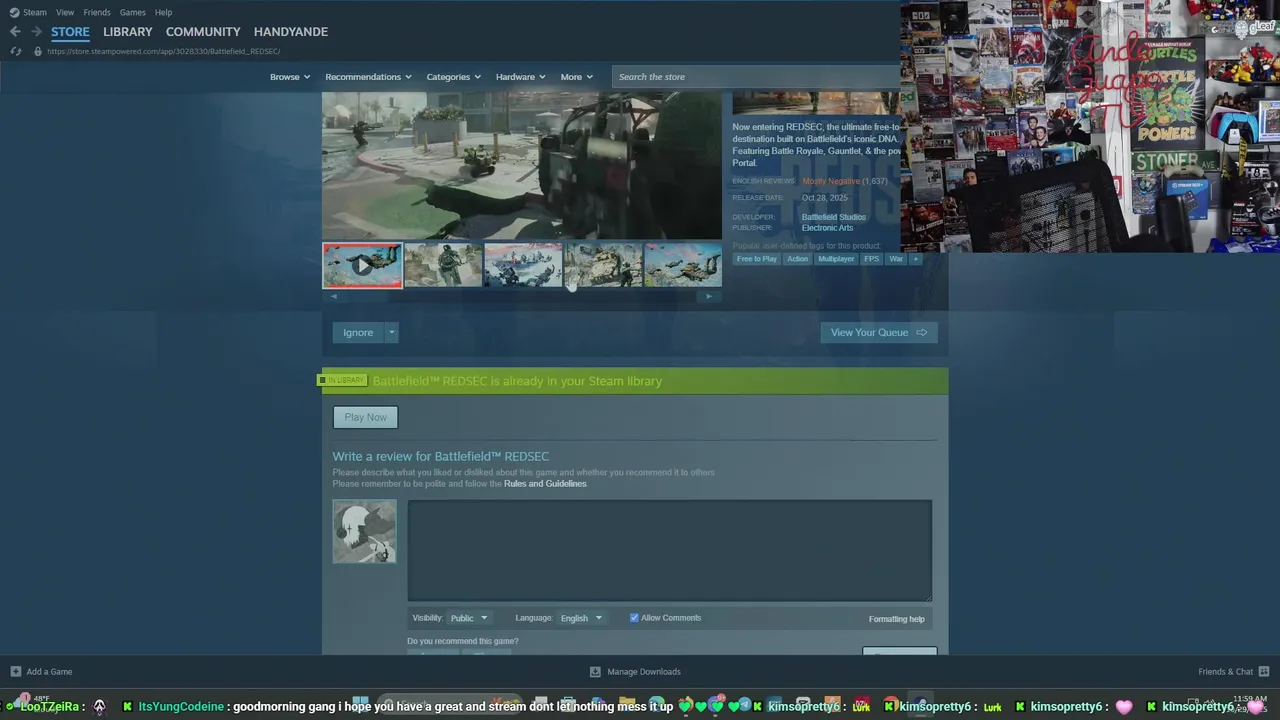
Task: Select the Multiplayer tag
Action: pyautogui.click(x=836, y=259)
